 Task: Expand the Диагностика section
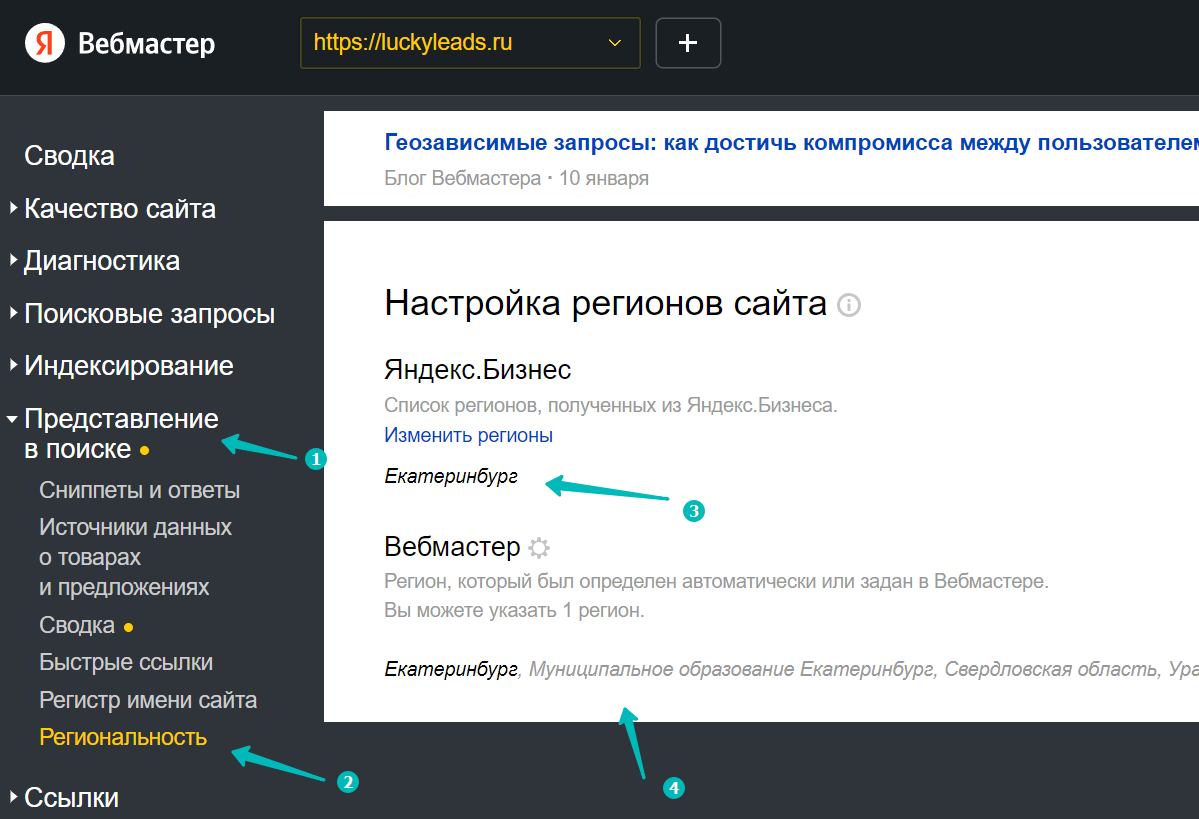click(101, 261)
